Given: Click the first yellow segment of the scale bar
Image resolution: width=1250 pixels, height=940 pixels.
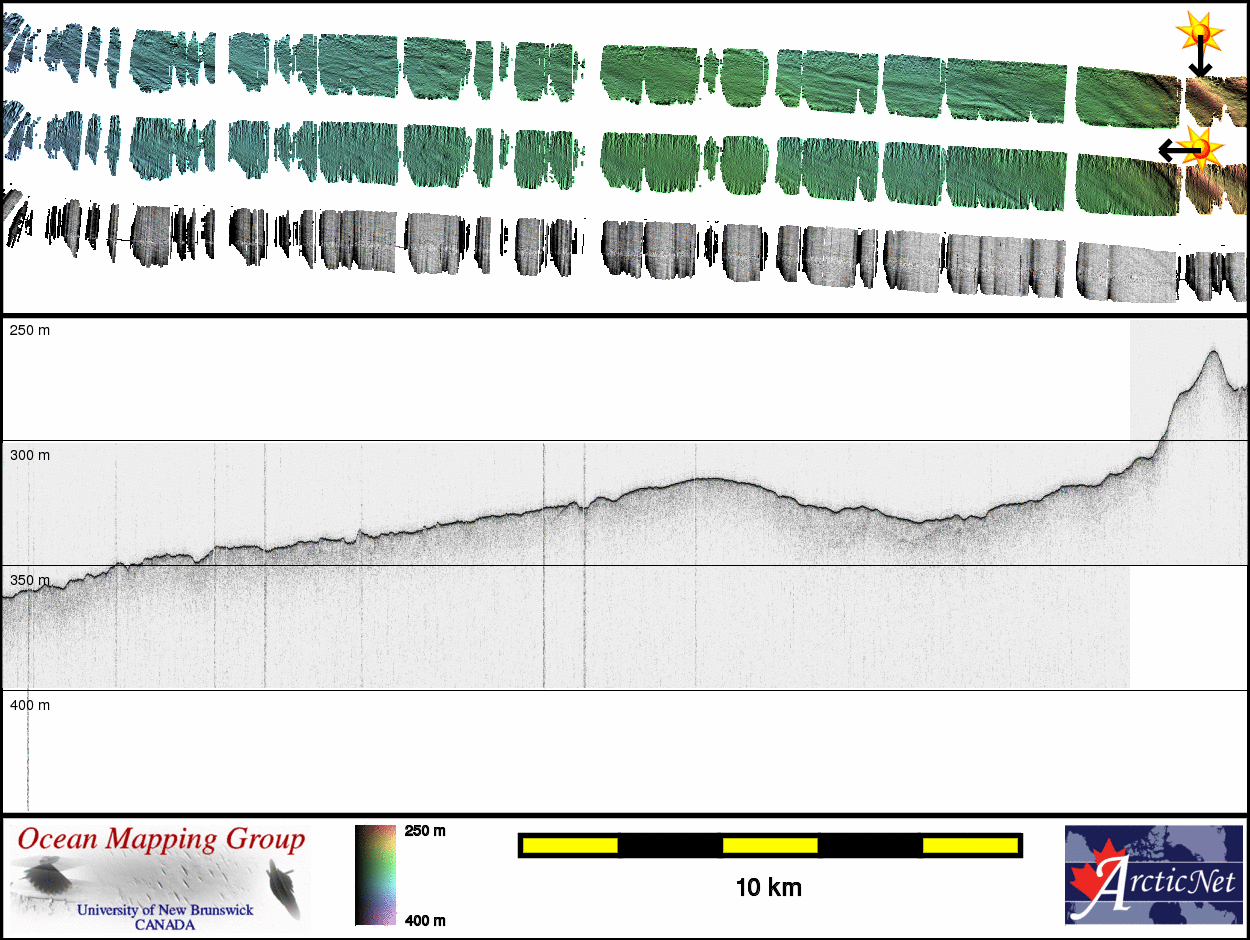Looking at the screenshot, I should pos(570,846).
